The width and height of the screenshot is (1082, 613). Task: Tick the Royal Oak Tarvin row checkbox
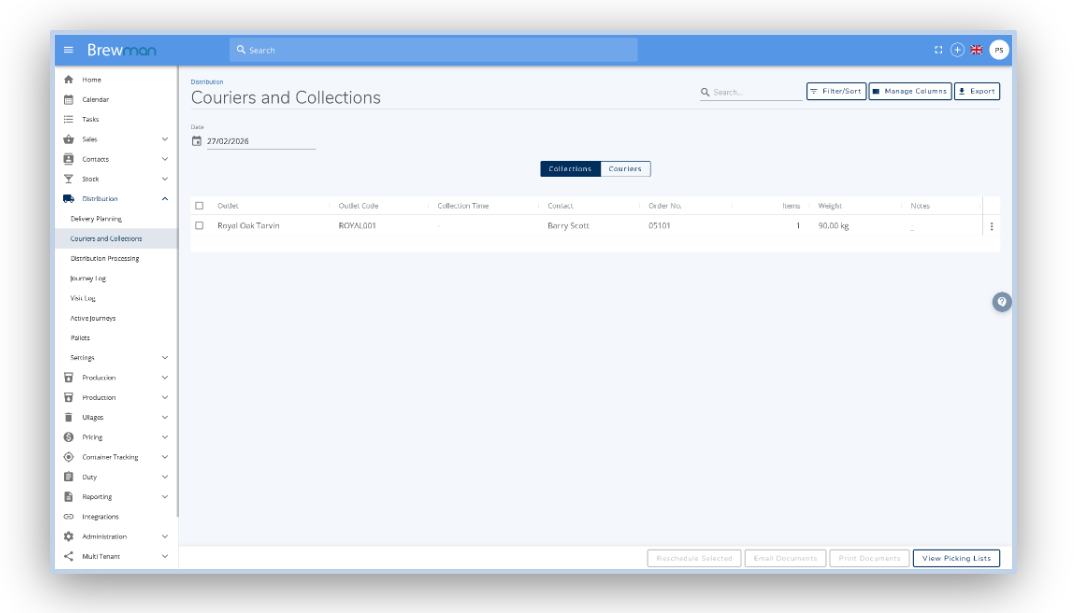pos(199,226)
